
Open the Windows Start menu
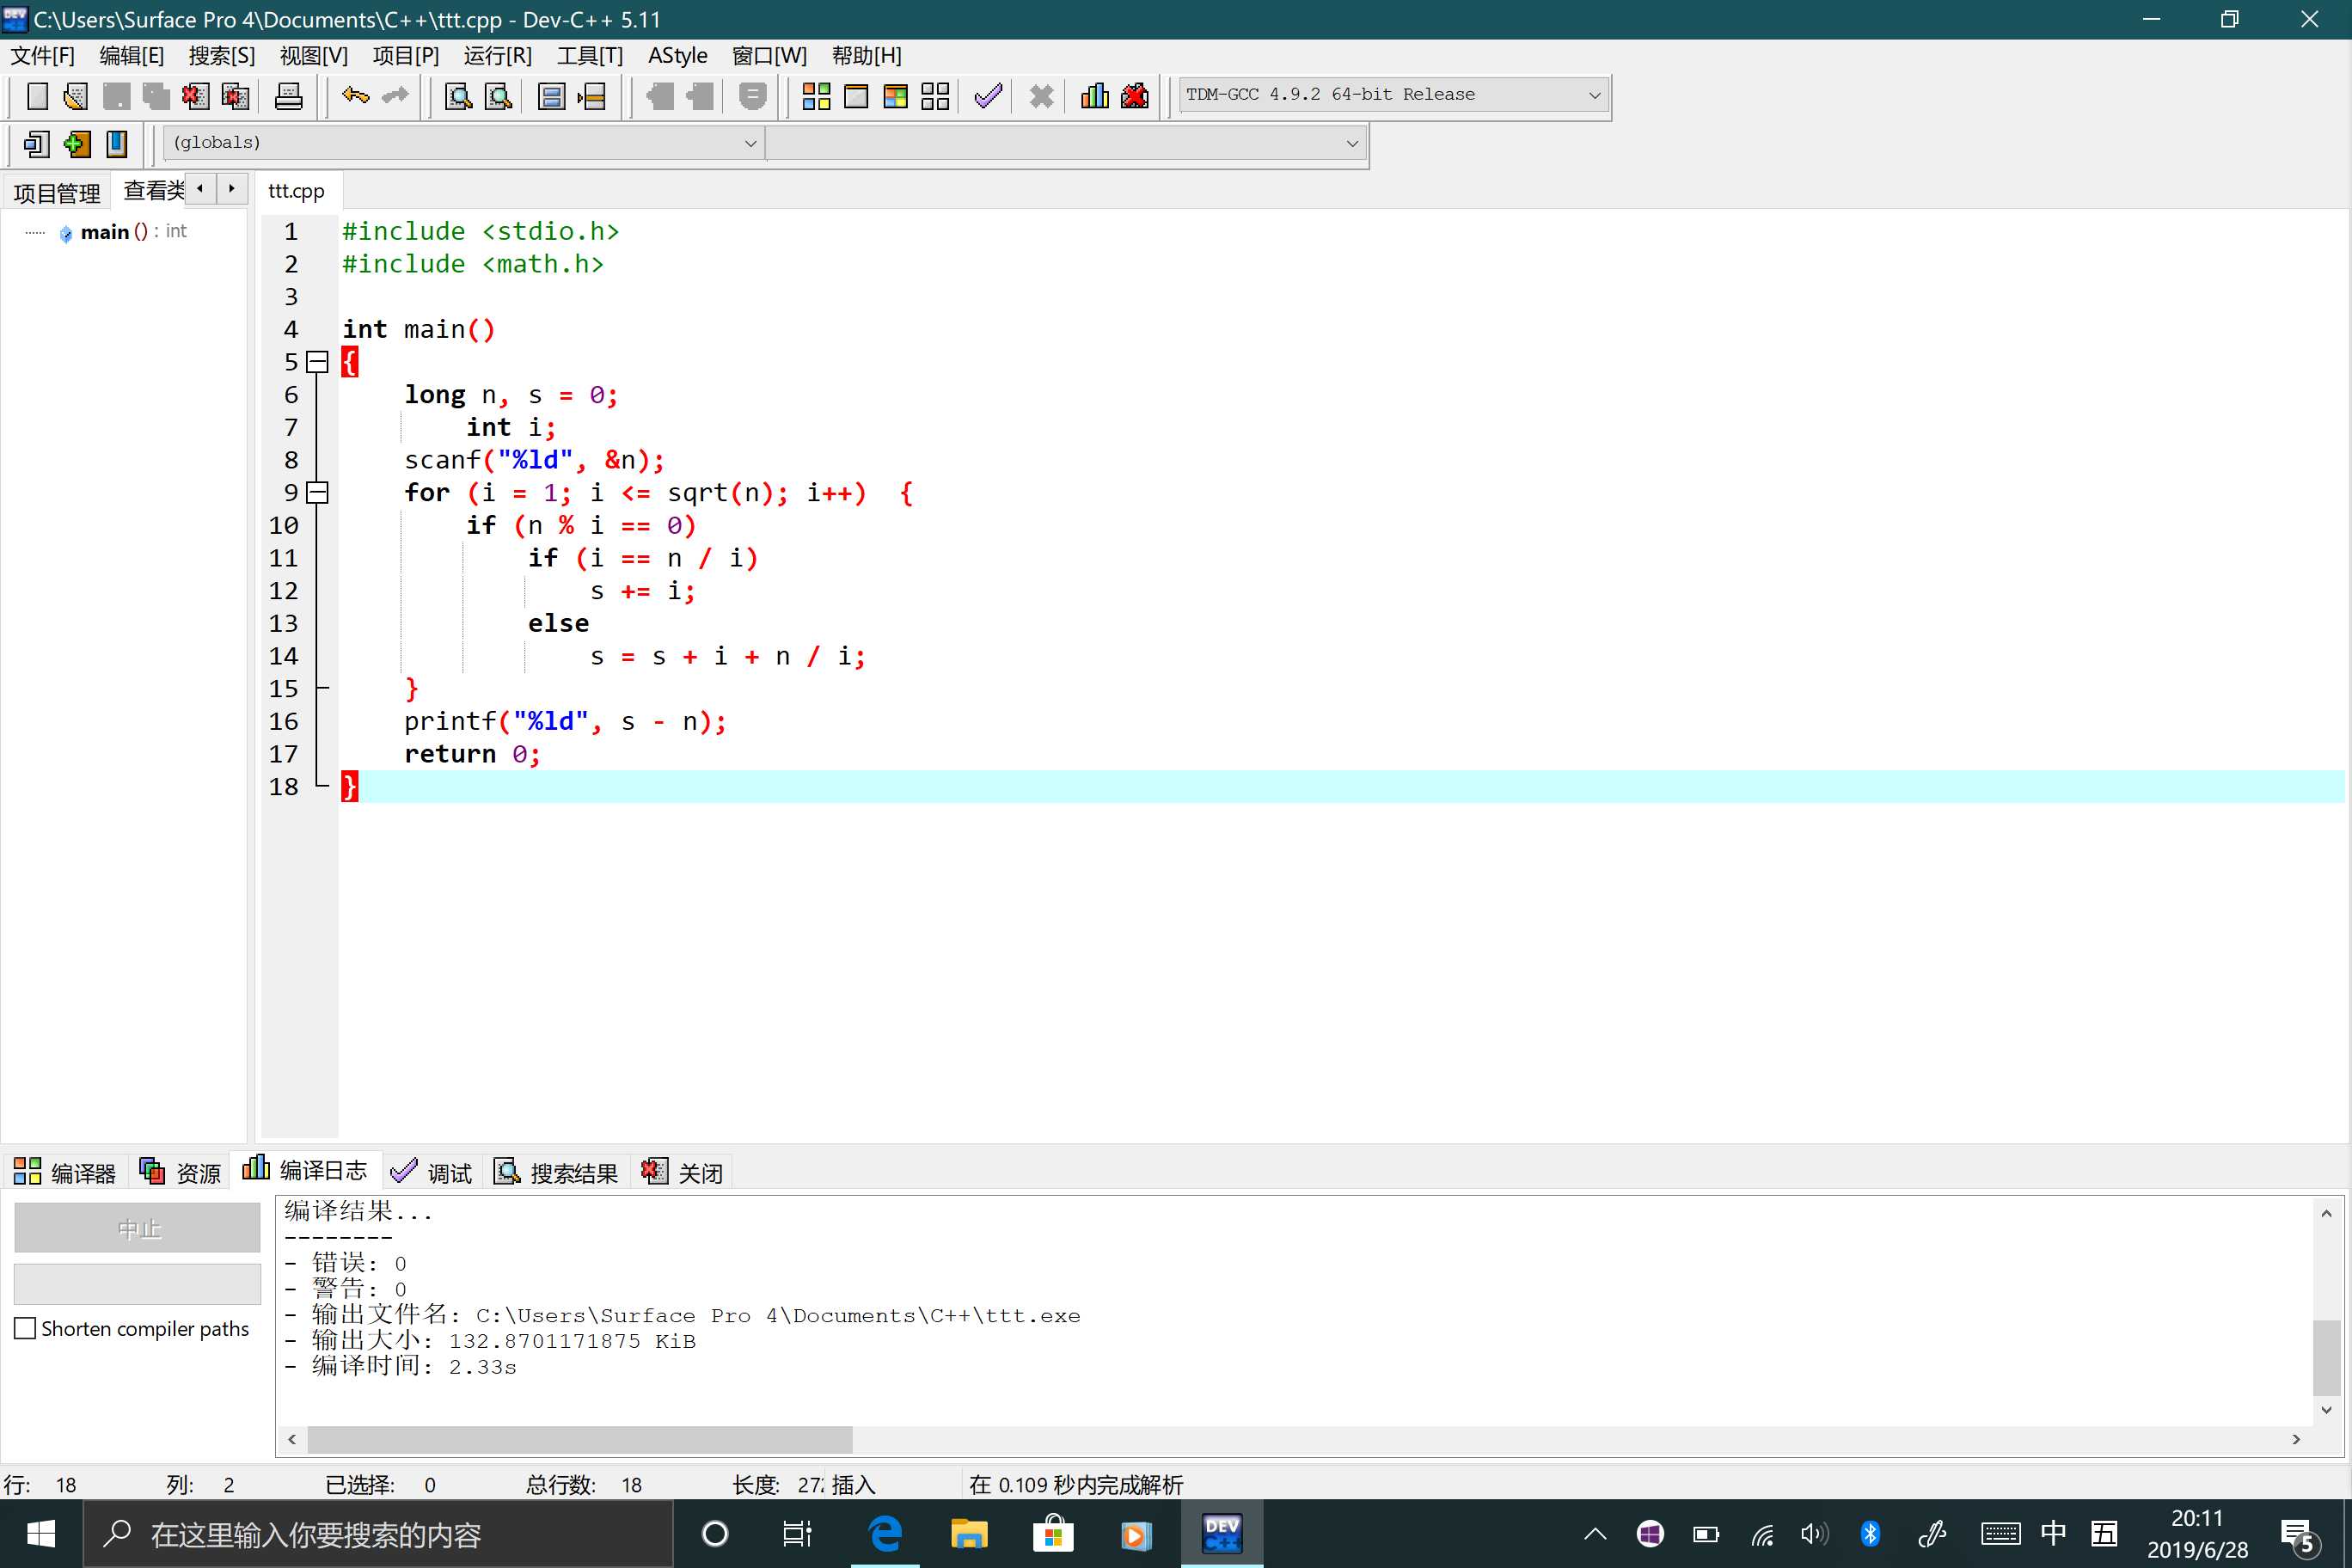[x=41, y=1534]
